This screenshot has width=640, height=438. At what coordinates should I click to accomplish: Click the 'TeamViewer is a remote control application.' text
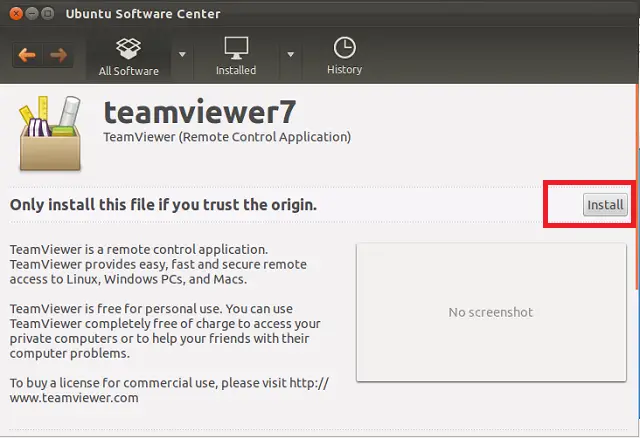pyautogui.click(x=139, y=249)
